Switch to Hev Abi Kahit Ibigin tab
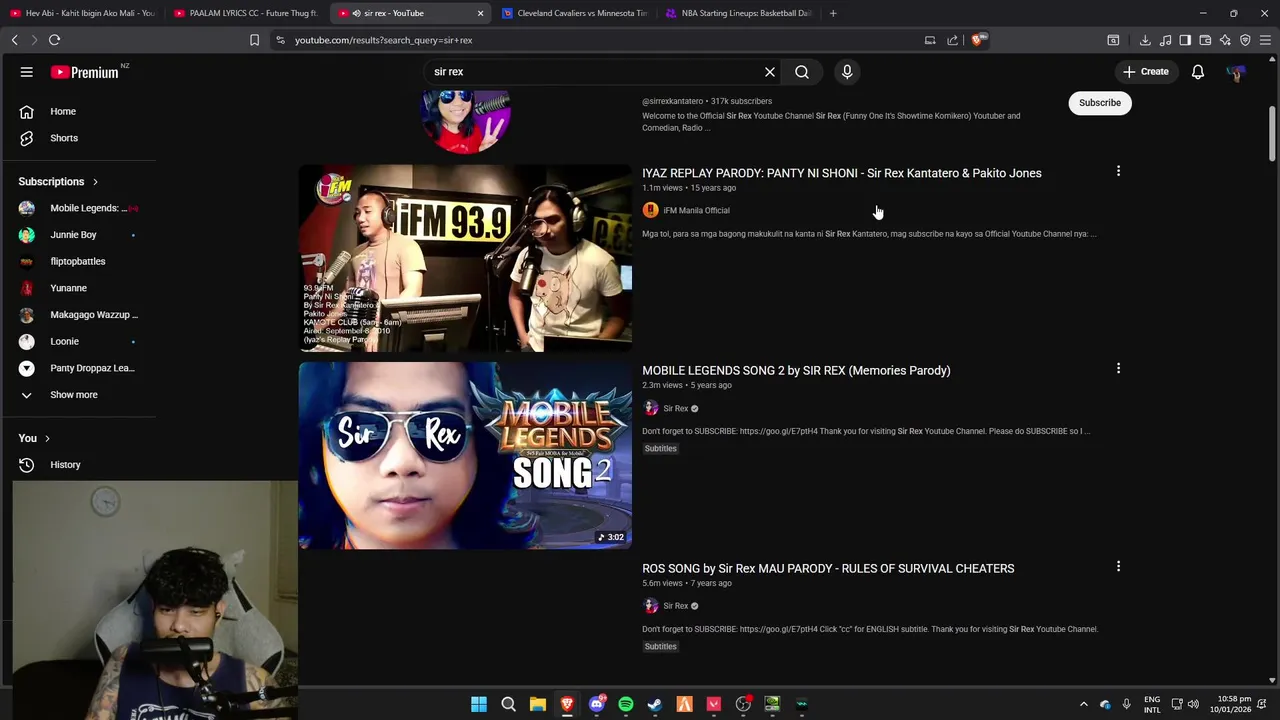This screenshot has width=1280, height=720. pyautogui.click(x=82, y=13)
